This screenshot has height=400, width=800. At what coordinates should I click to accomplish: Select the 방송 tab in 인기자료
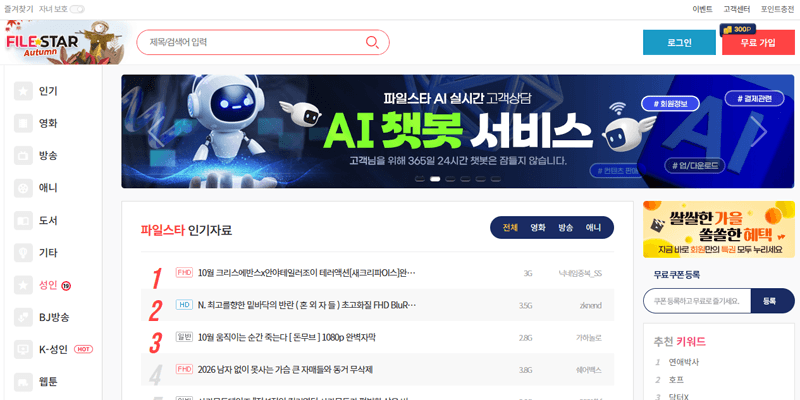565,228
